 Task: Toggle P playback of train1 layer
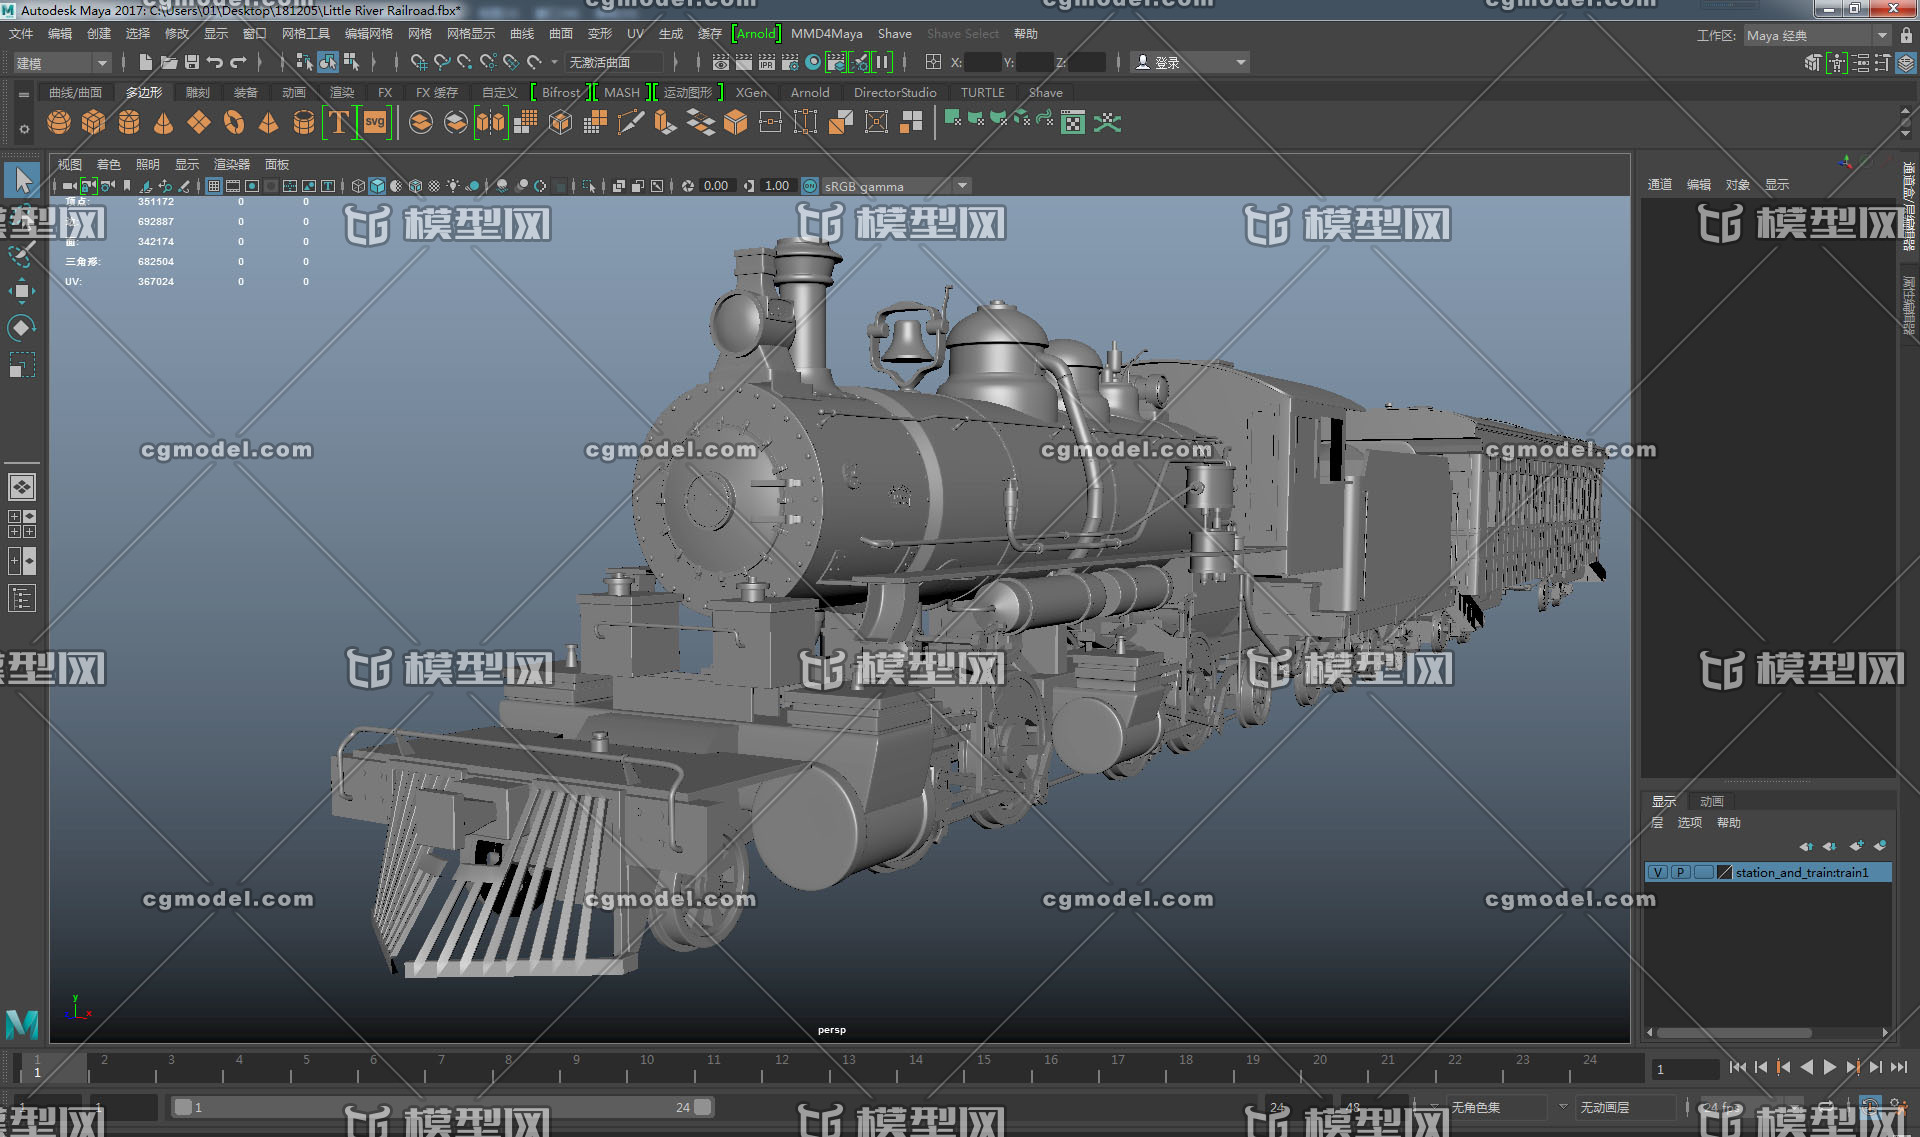1681,872
